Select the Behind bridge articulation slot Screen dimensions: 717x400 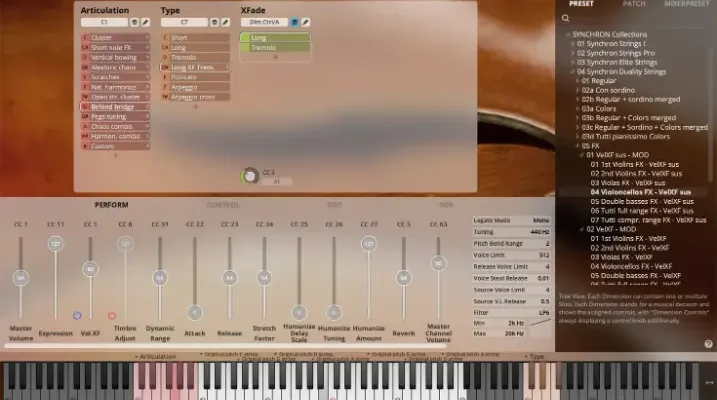pos(115,106)
